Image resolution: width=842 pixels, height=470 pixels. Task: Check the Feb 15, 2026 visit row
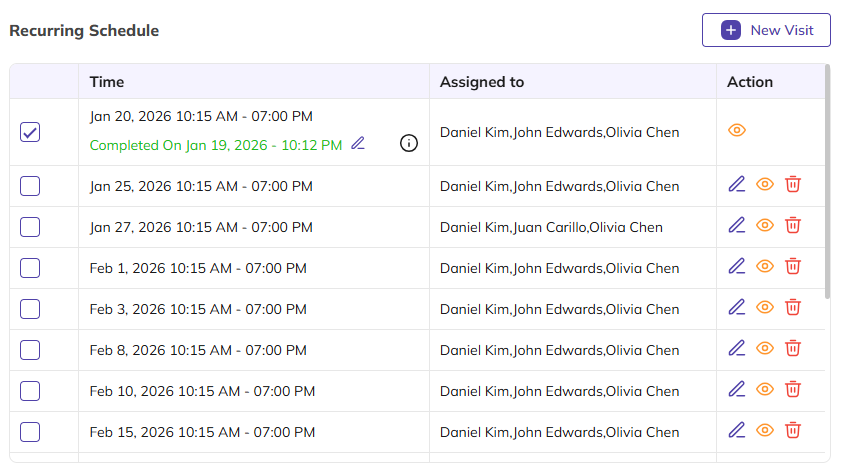(x=30, y=432)
